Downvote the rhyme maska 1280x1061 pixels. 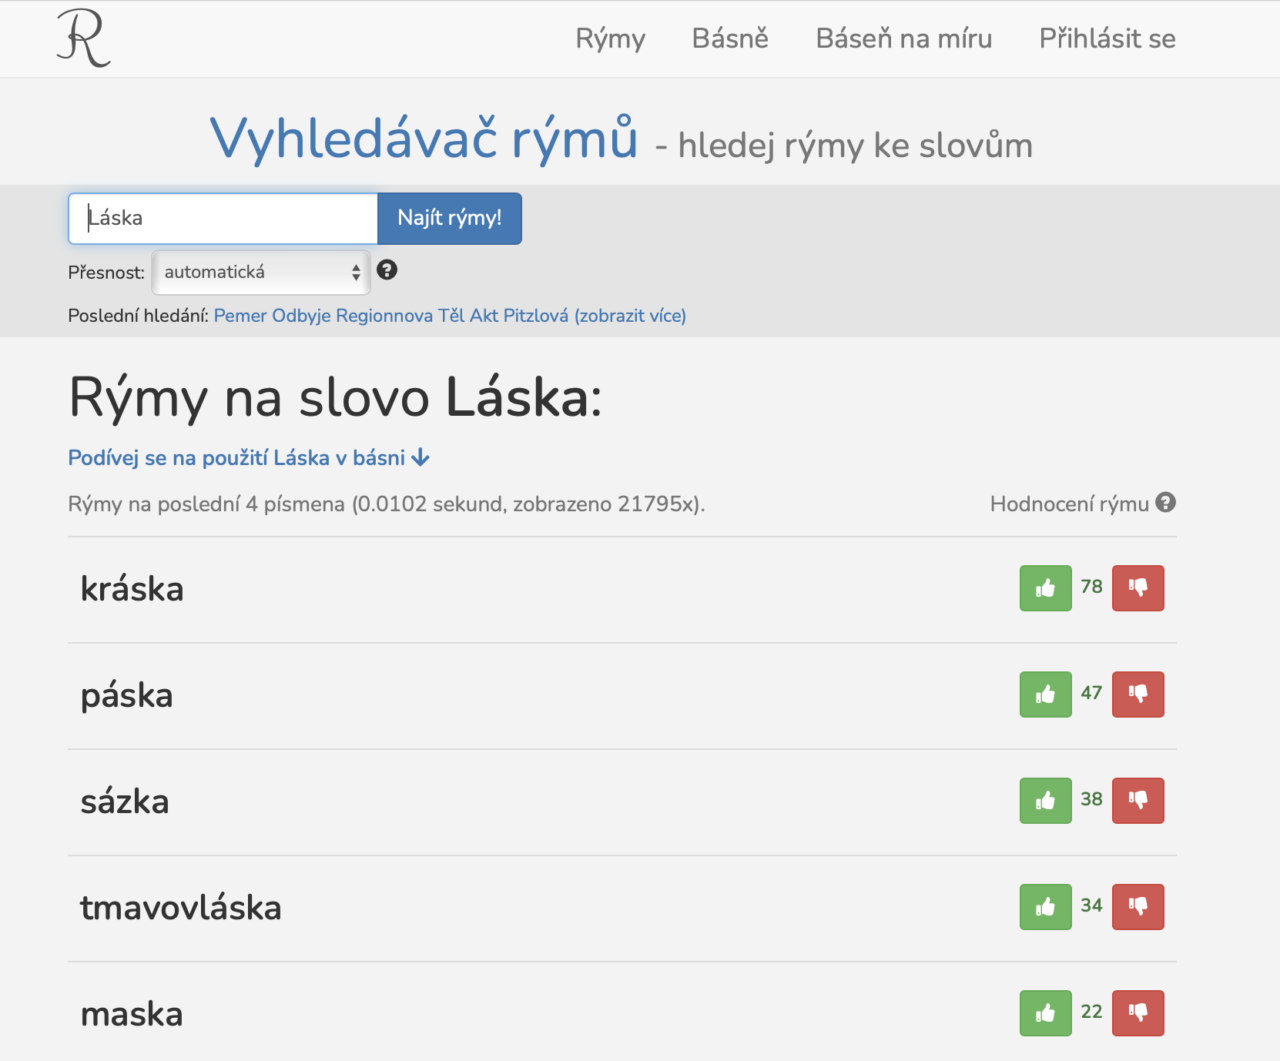(1138, 1013)
